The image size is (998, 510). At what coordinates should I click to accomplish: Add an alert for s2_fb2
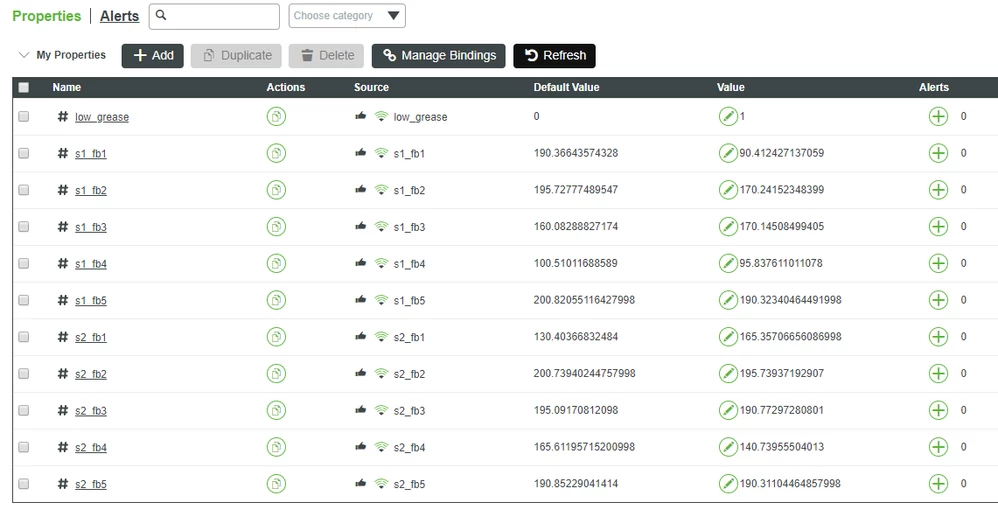[939, 374]
